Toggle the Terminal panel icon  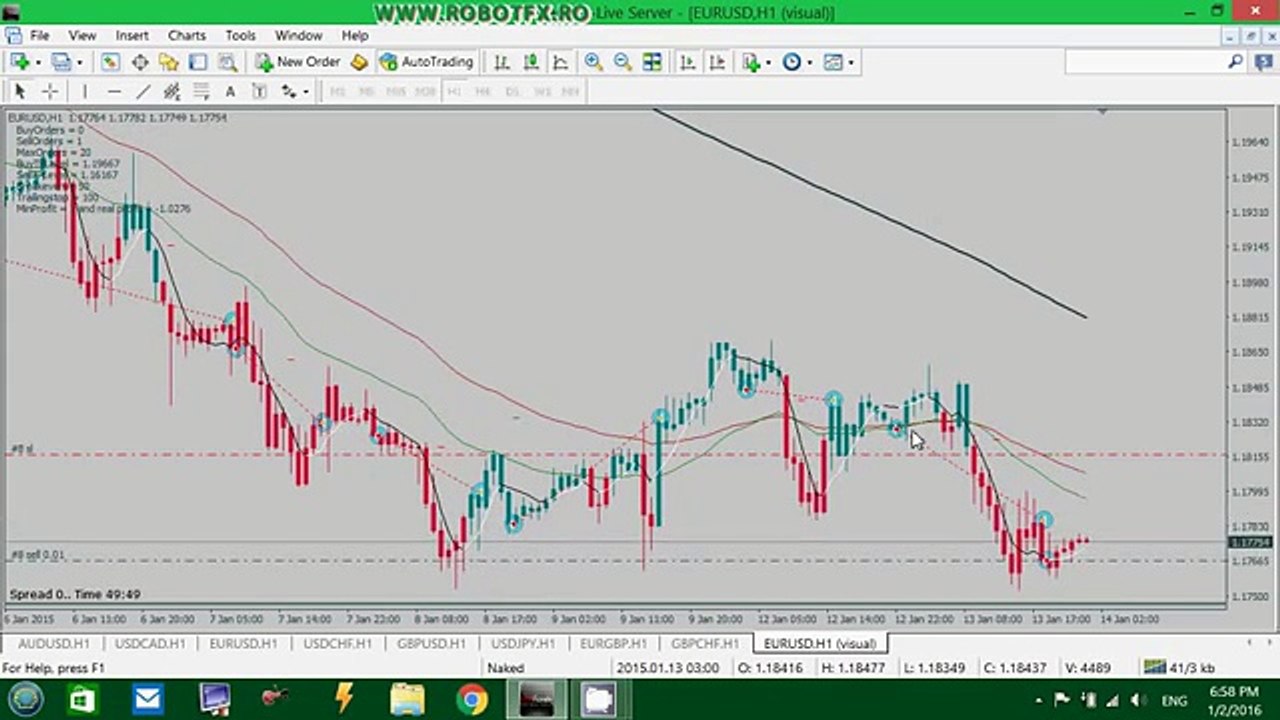coord(198,62)
